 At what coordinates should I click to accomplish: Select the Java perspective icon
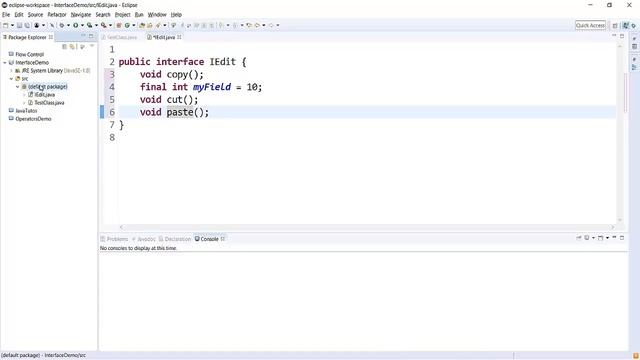point(626,25)
